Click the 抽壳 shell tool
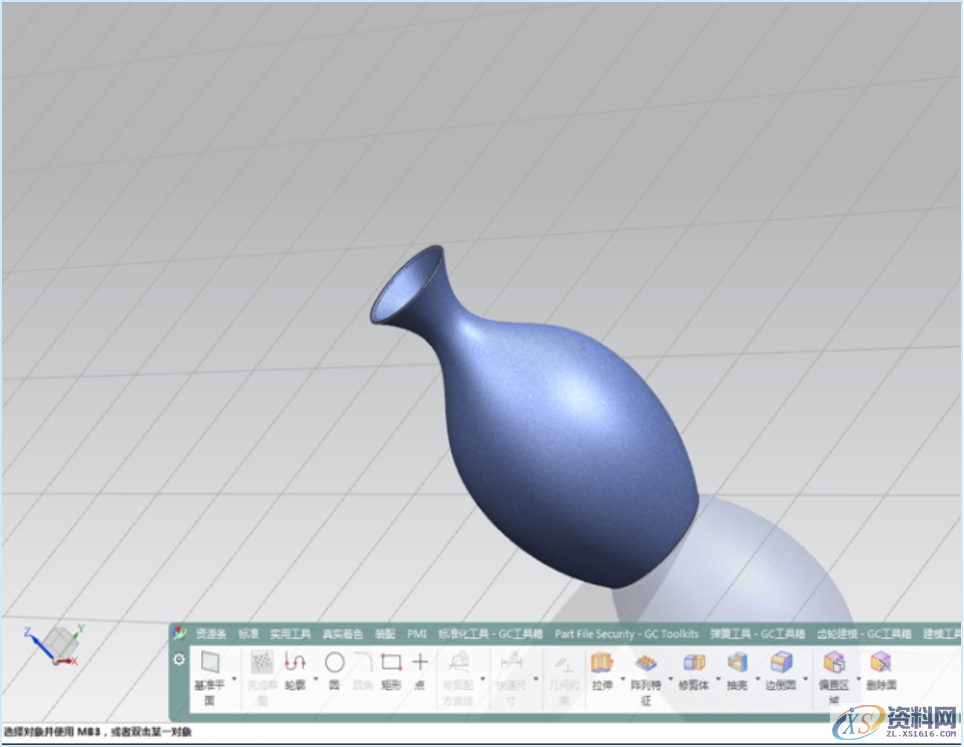The image size is (964, 747). coord(737,663)
